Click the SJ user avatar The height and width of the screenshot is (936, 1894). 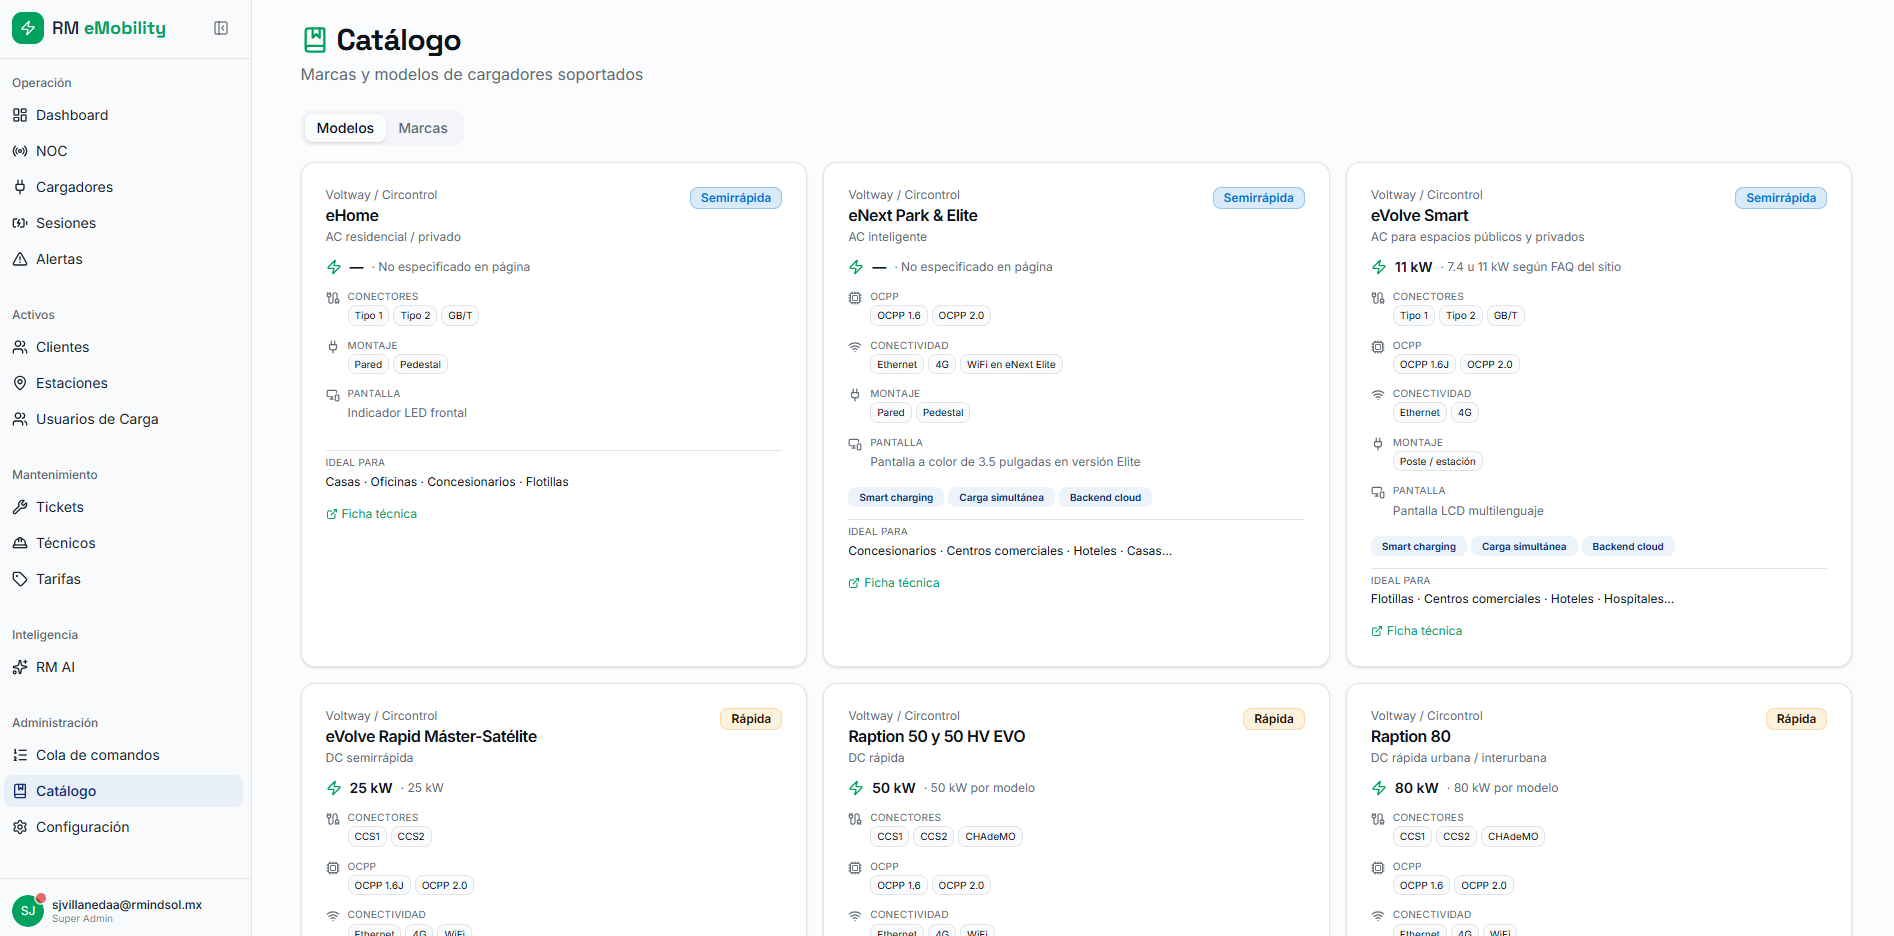28,911
